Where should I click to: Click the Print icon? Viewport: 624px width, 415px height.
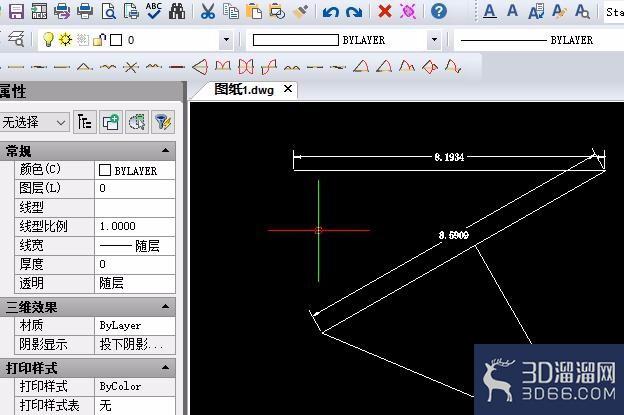coord(85,11)
